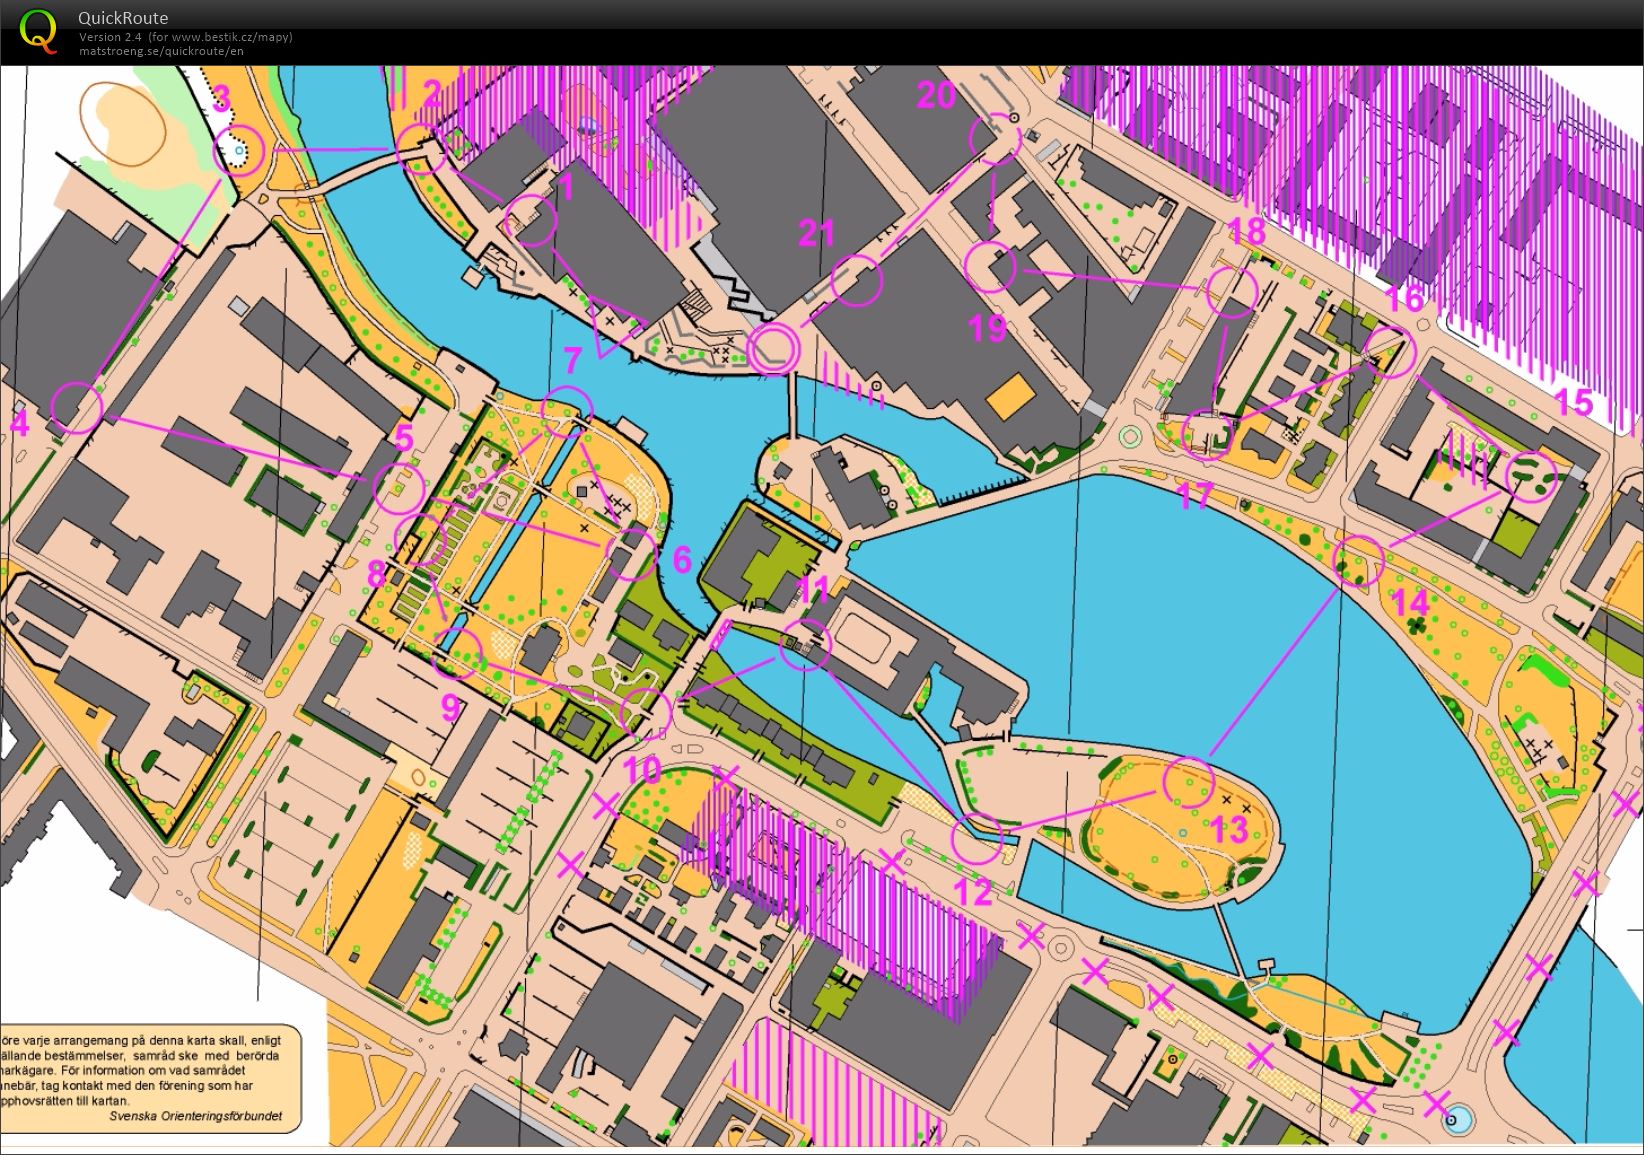Click the Svenska Orienteringsförbundet text
Screen dimensions: 1644x1155
(x=196, y=1116)
